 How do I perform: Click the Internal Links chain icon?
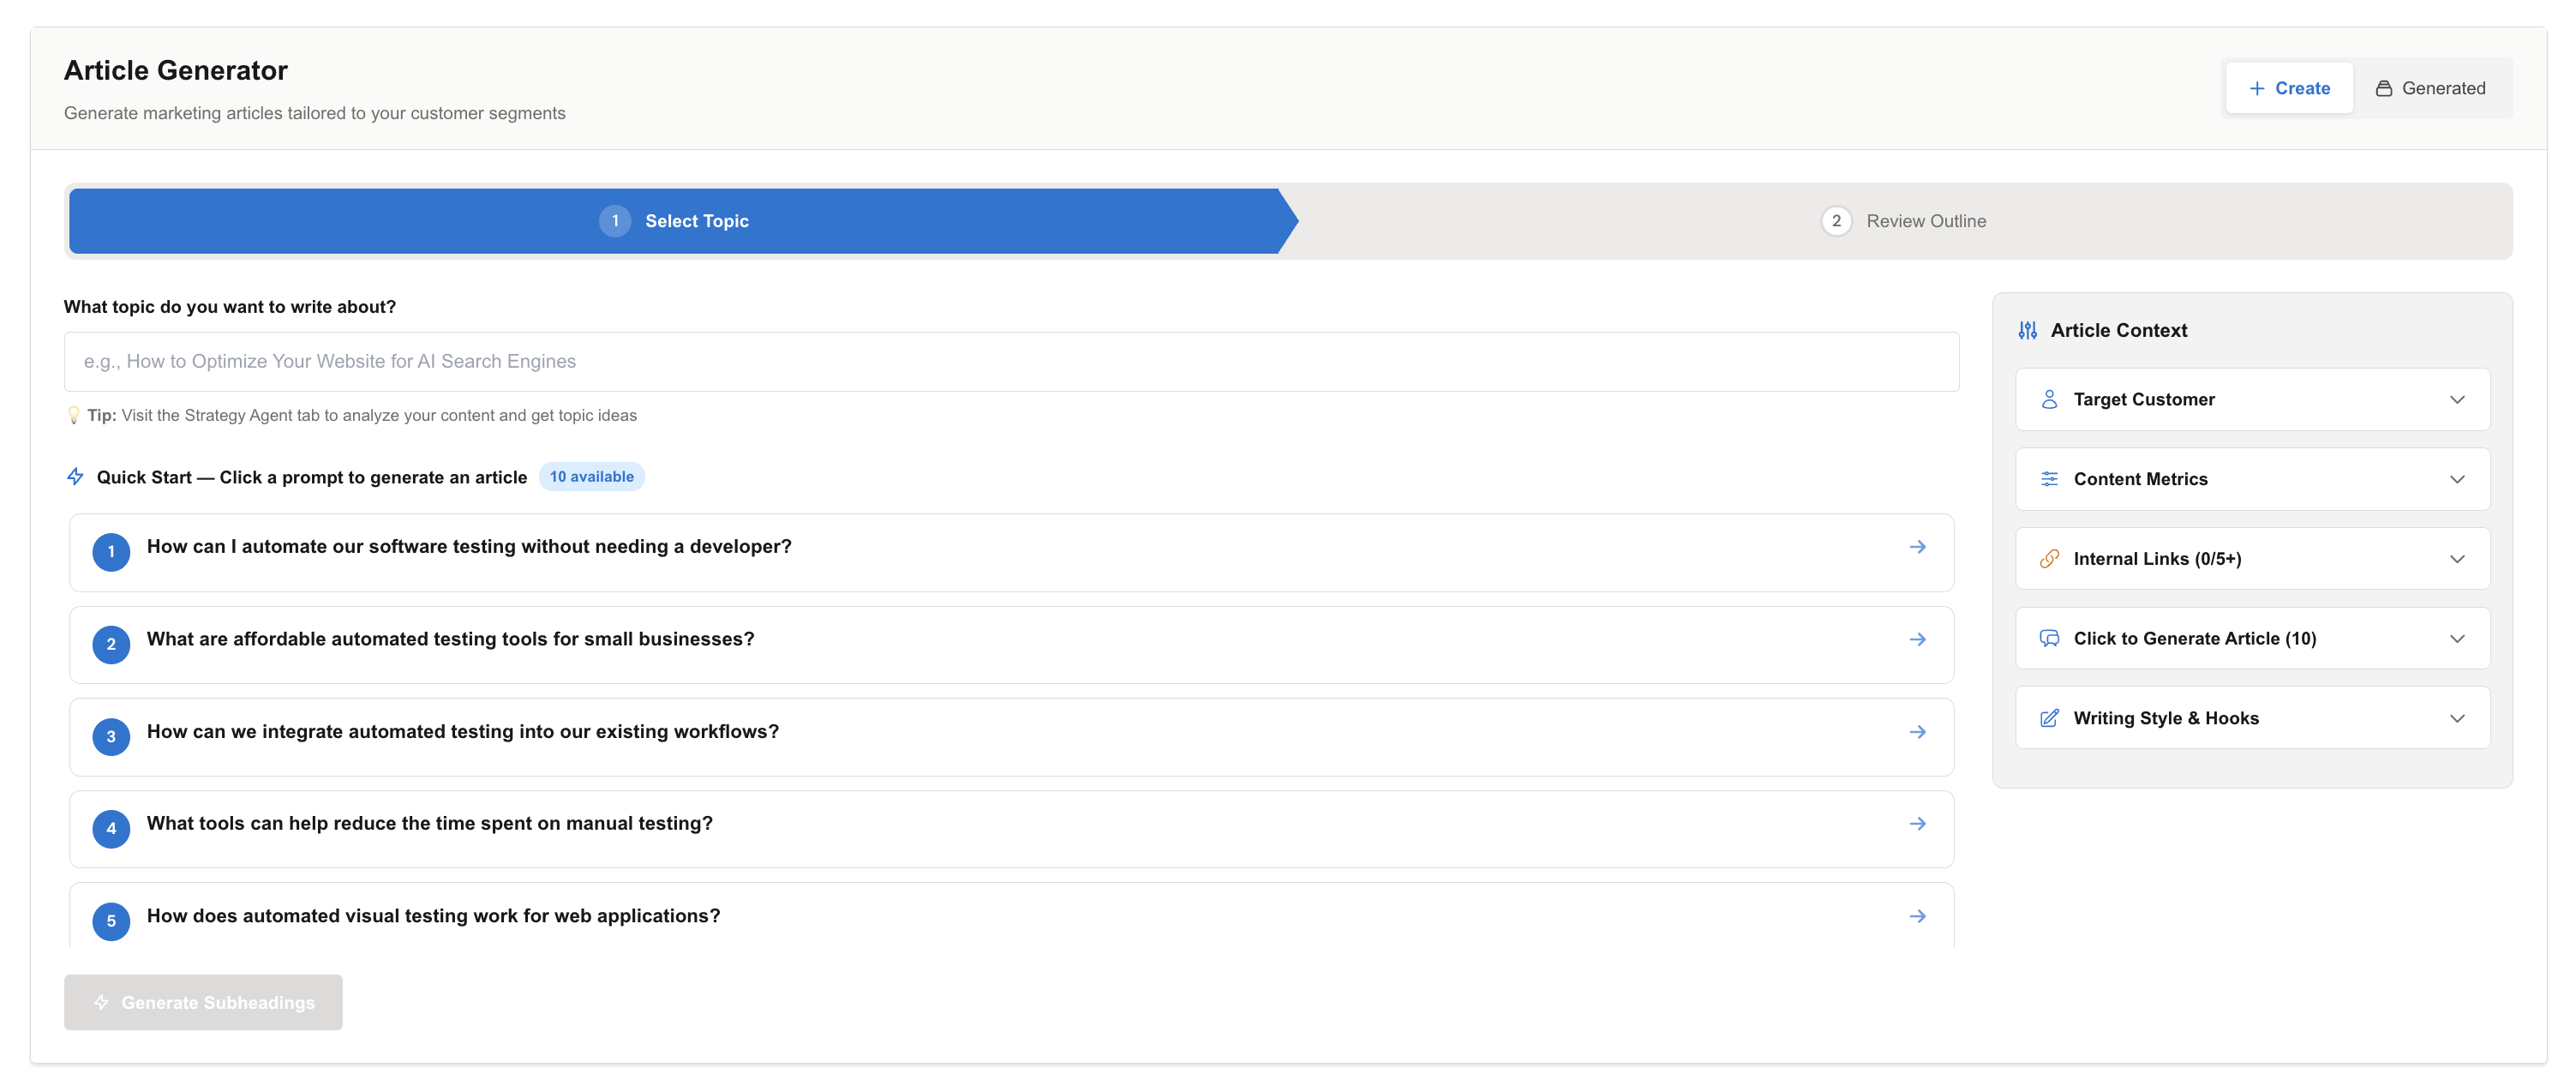(x=2049, y=559)
